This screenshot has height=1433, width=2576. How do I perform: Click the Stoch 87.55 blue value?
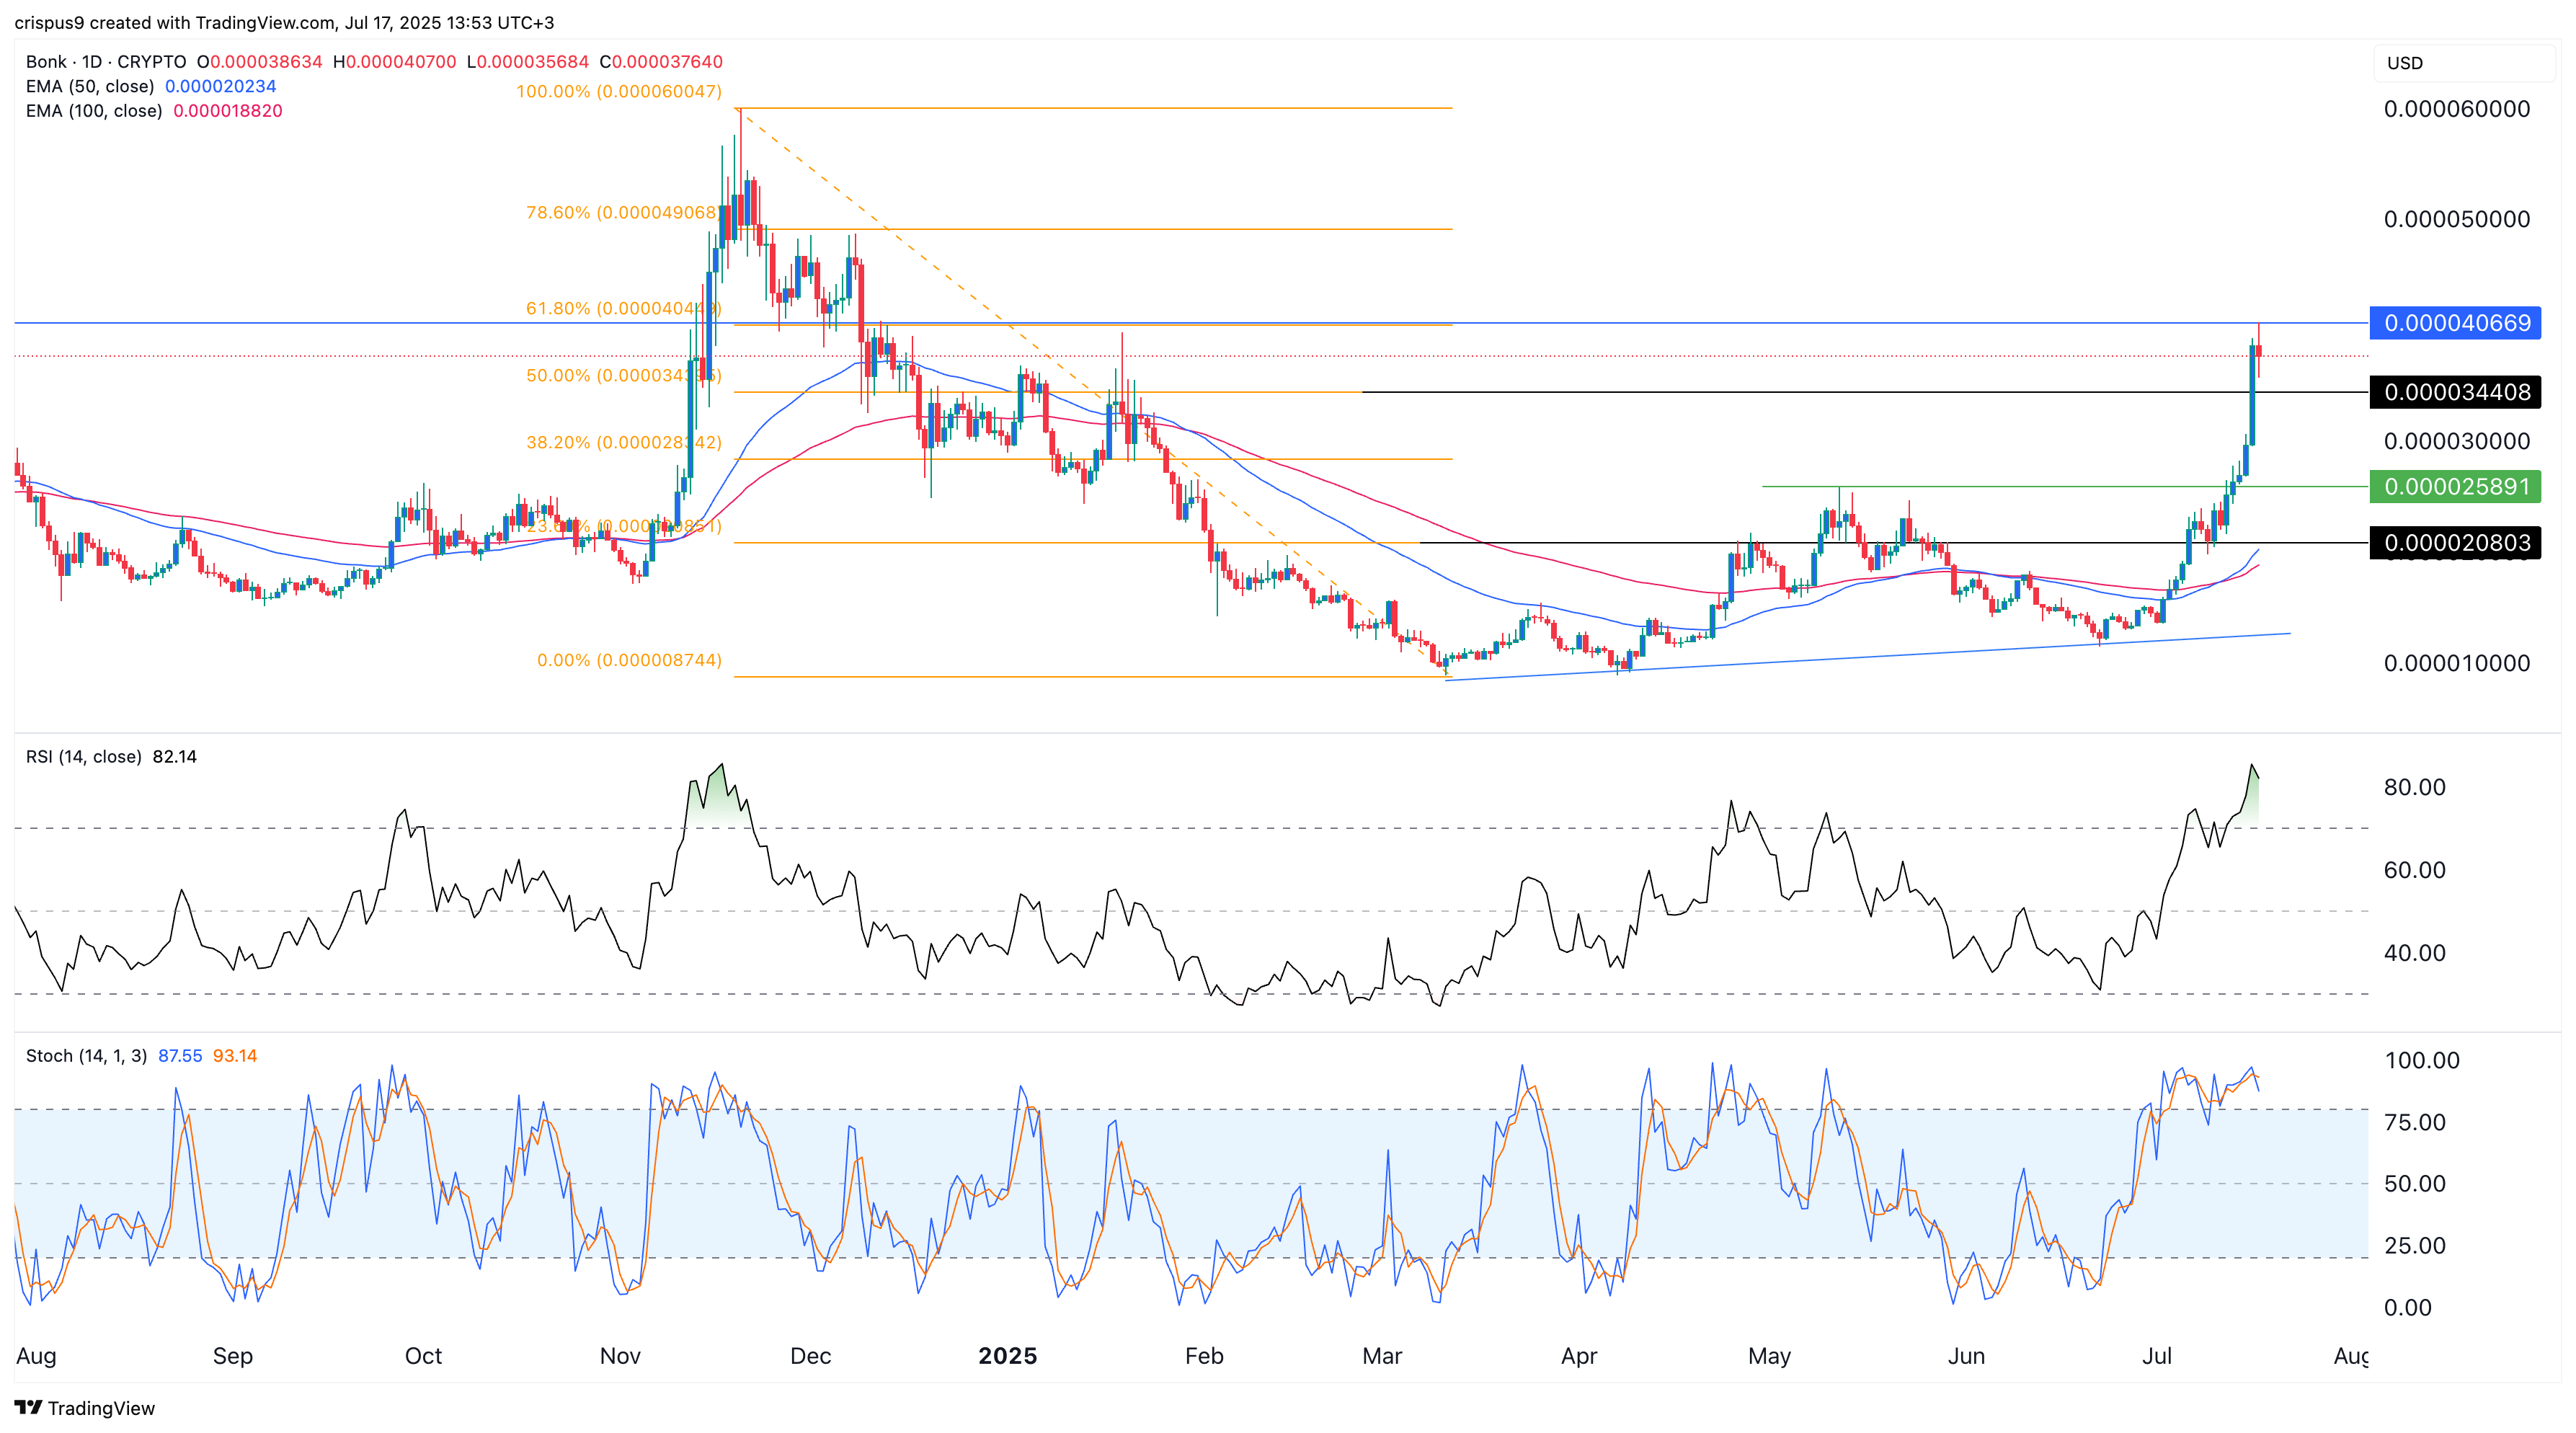click(x=180, y=1056)
